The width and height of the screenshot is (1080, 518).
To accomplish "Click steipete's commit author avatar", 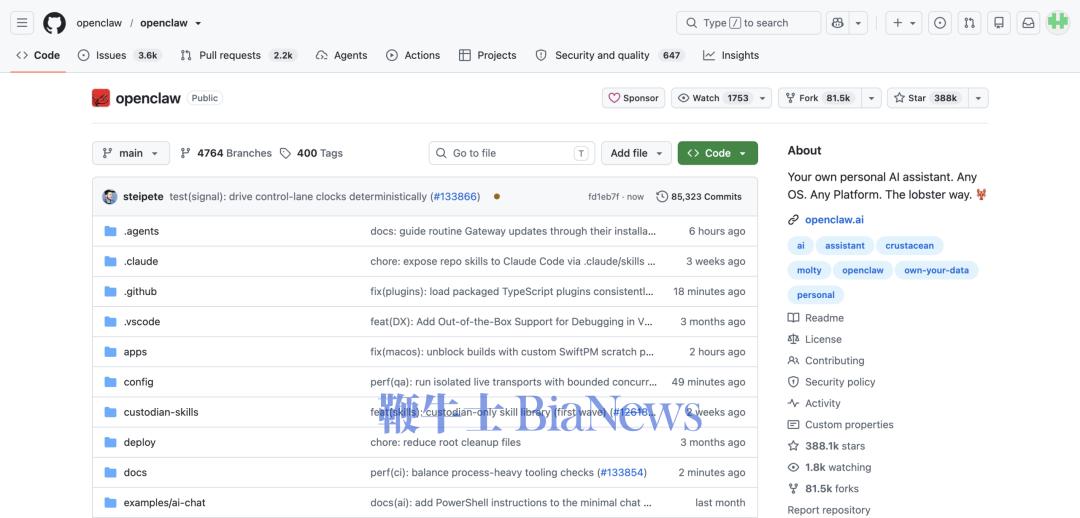I will click(x=110, y=196).
